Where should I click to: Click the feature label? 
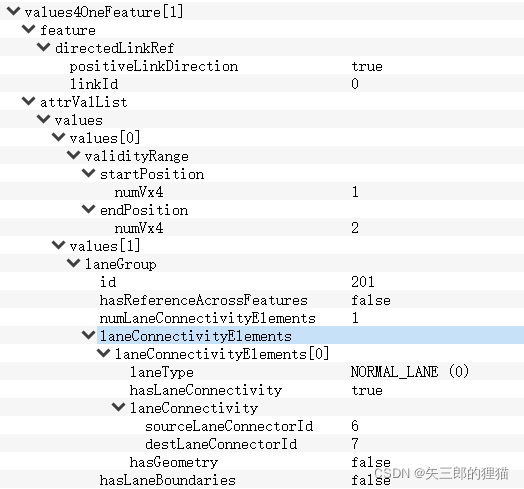68,30
